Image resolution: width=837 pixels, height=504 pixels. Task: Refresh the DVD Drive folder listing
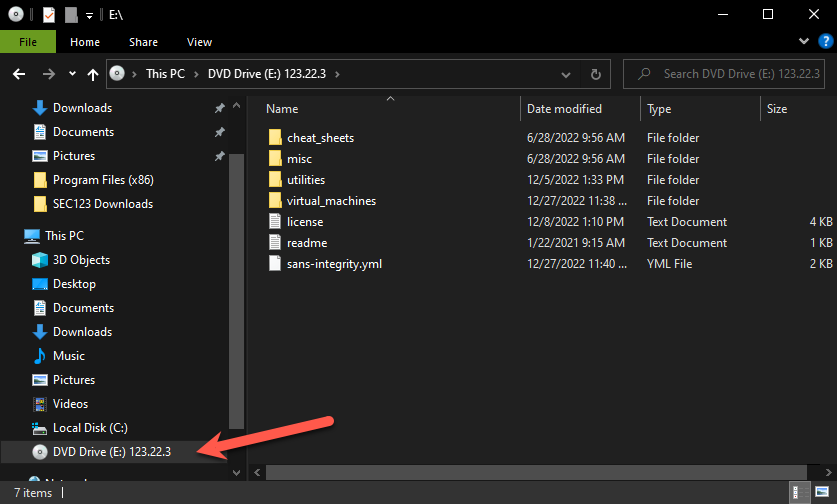(595, 74)
